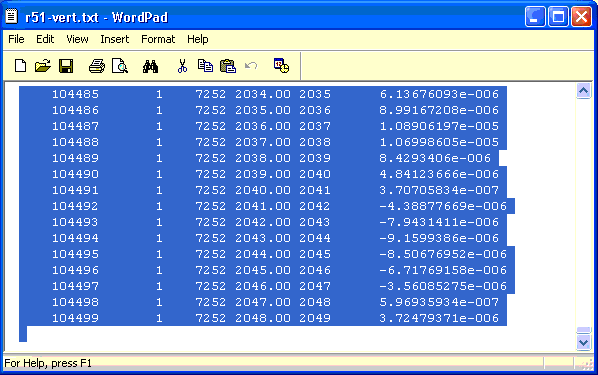The image size is (598, 375).
Task: Open the Edit menu
Action: pyautogui.click(x=45, y=39)
